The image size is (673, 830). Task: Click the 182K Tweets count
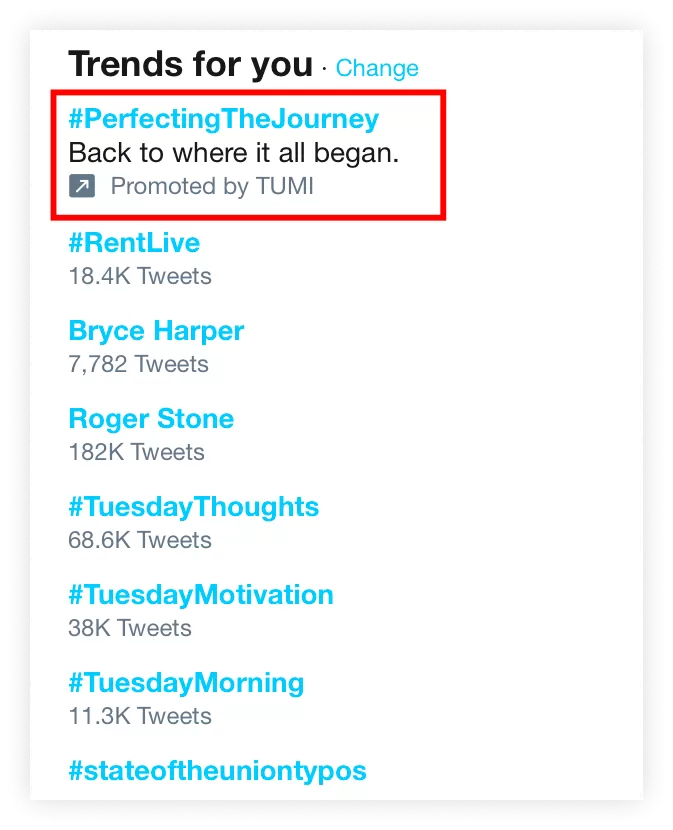pos(136,452)
